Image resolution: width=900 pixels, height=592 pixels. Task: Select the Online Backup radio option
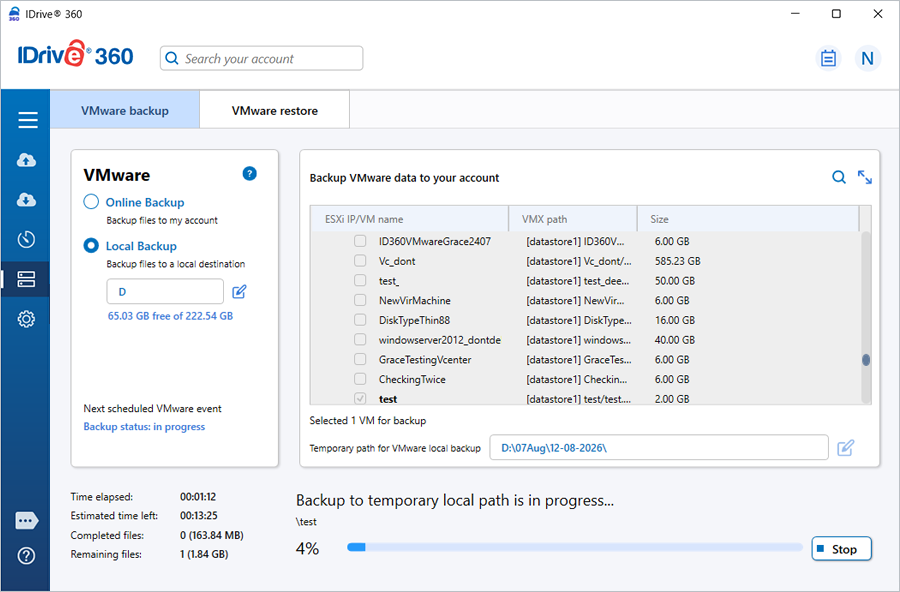pos(91,202)
